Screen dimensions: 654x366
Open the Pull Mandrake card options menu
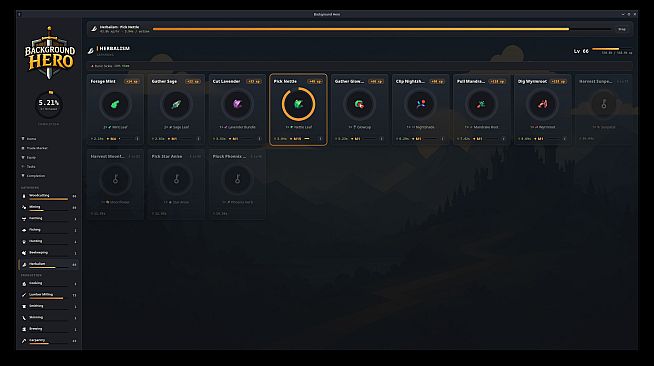pyautogui.click(x=503, y=139)
